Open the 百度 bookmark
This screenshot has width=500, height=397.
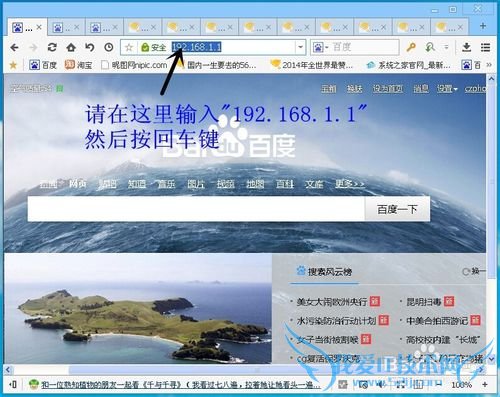point(43,65)
